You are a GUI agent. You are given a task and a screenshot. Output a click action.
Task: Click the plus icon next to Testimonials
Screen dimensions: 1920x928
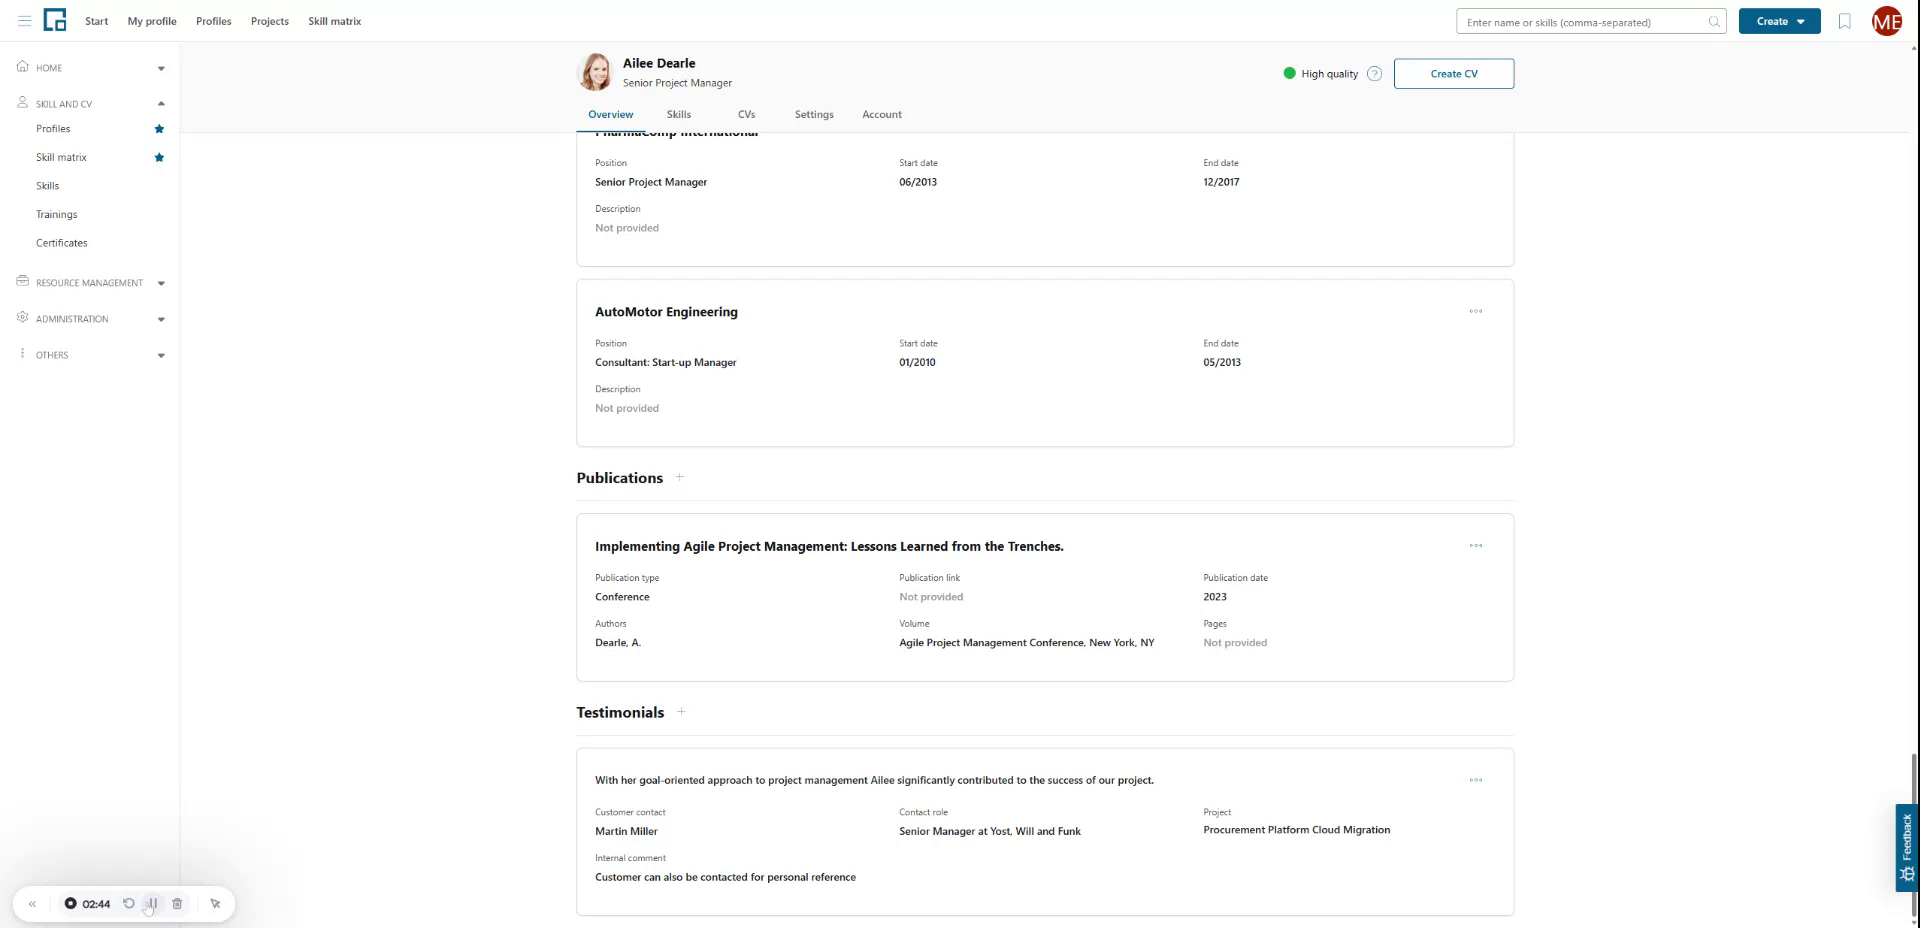pos(681,711)
